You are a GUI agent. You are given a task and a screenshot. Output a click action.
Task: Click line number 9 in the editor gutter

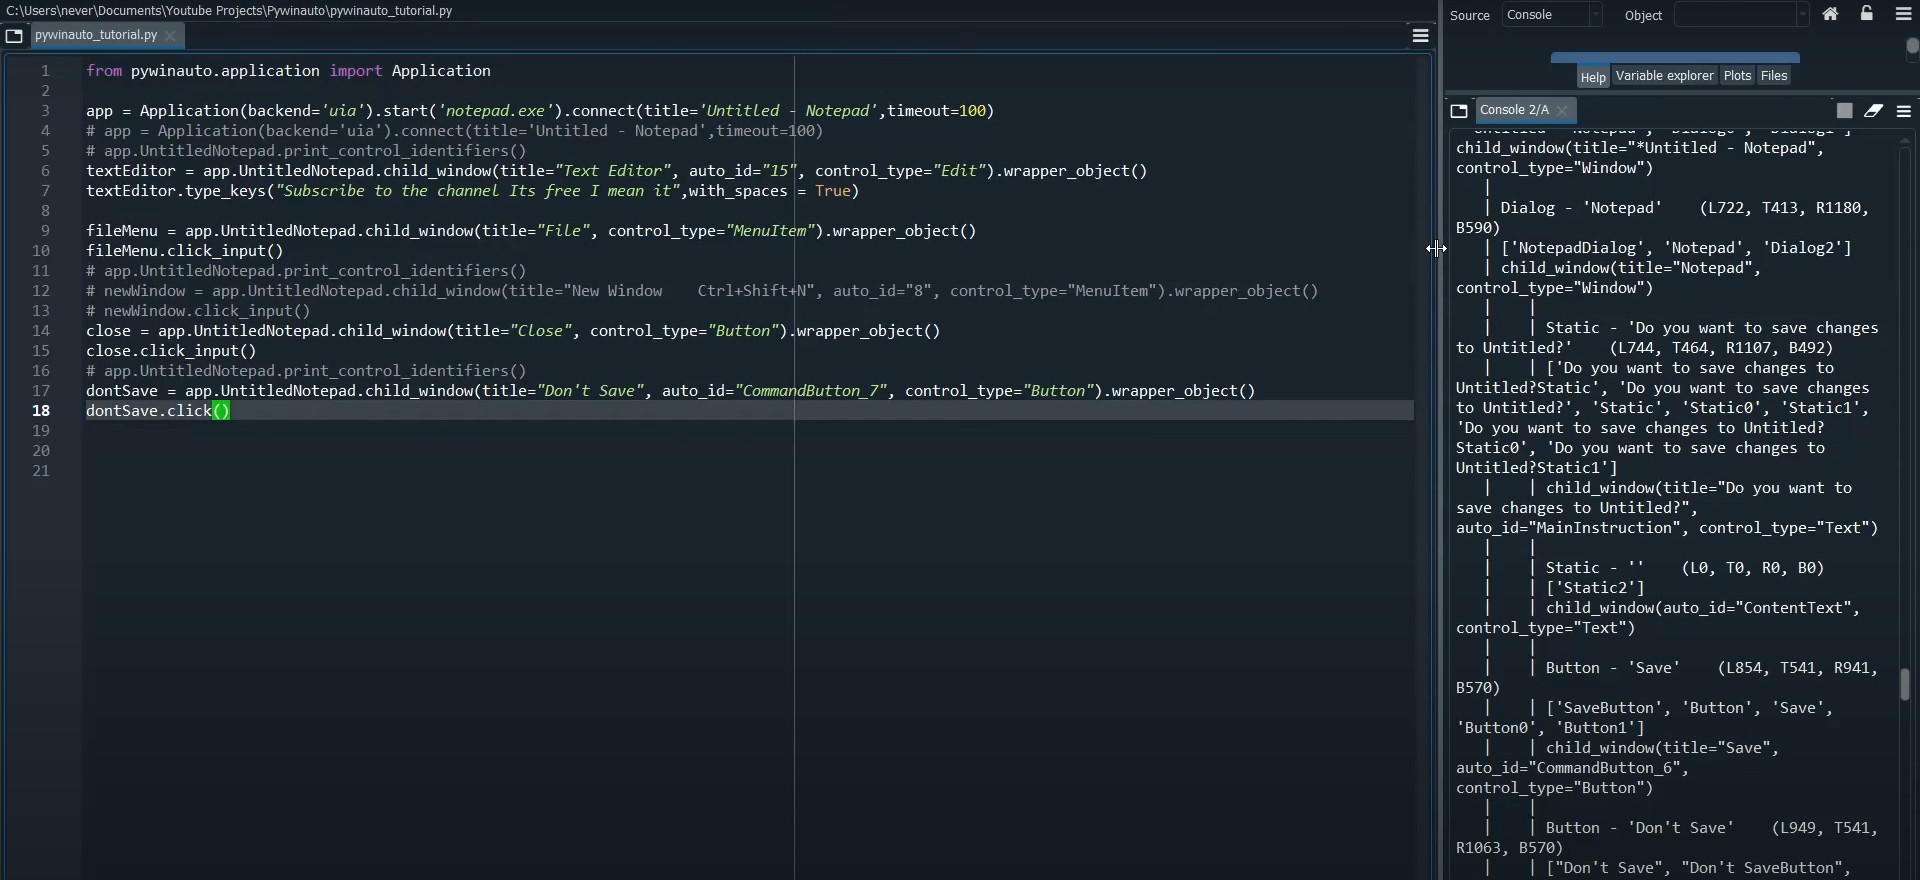(45, 231)
